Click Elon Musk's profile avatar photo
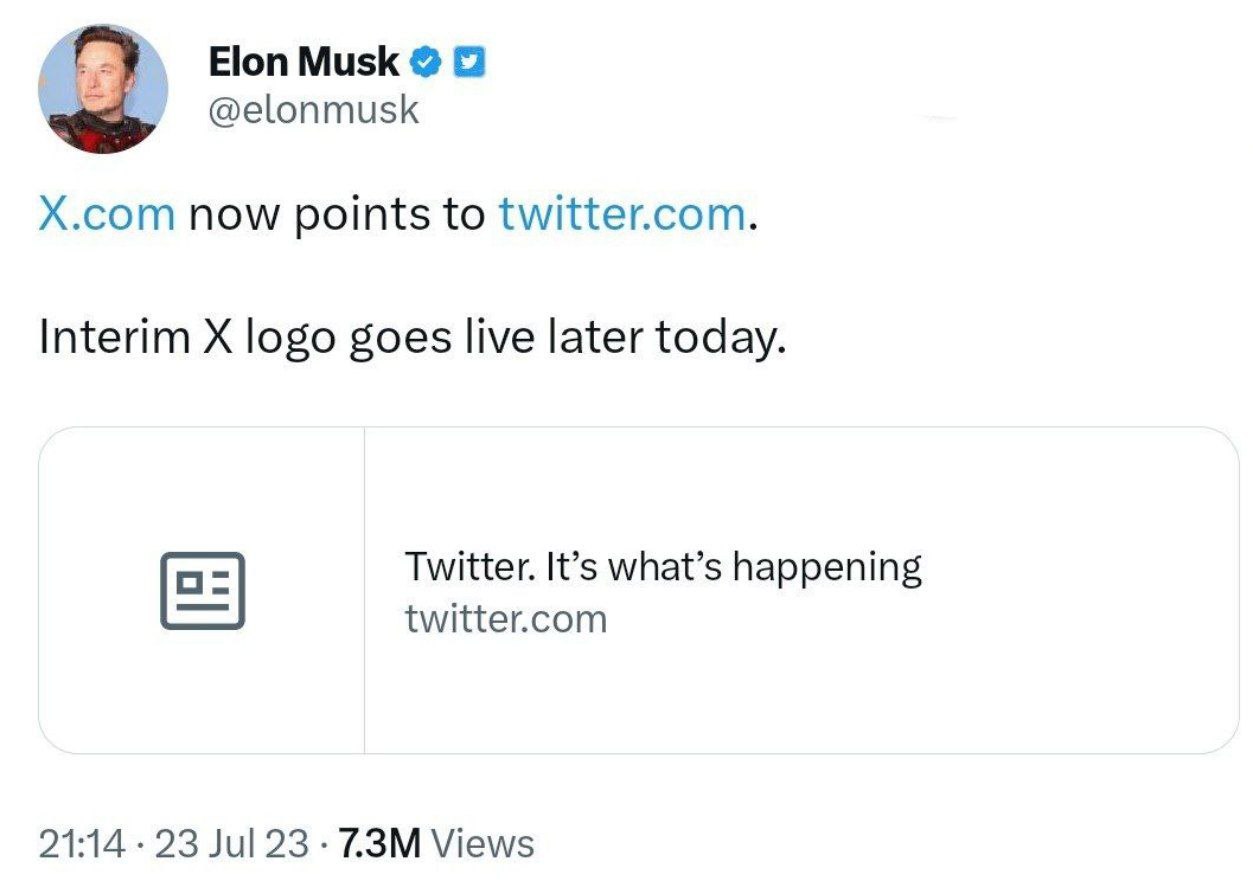Screen dimensions: 1253x881 103,89
